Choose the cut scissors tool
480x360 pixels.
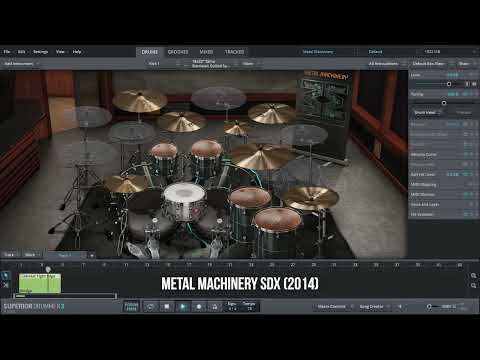point(6,285)
